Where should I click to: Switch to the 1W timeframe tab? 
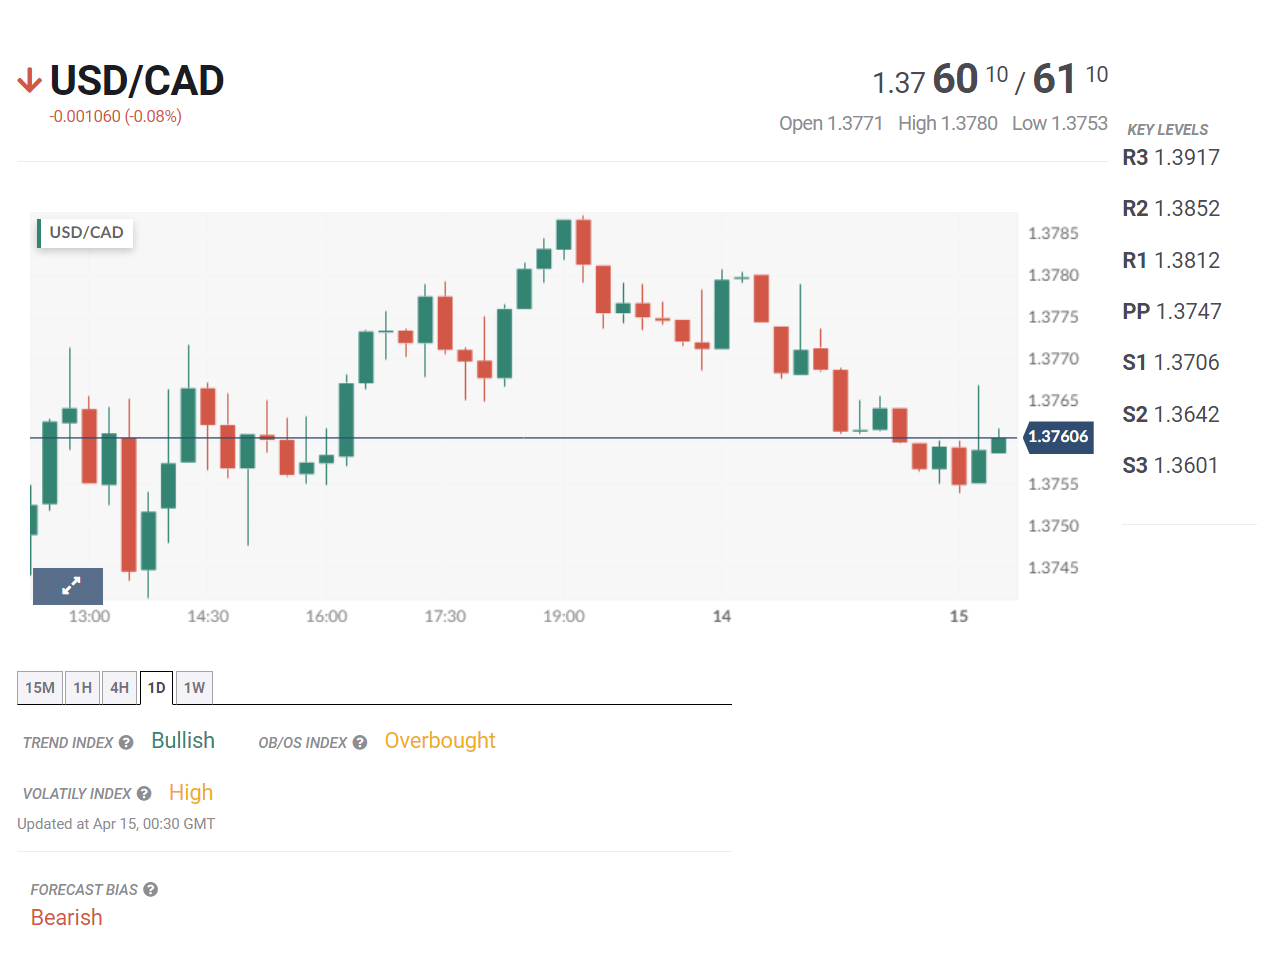(193, 687)
